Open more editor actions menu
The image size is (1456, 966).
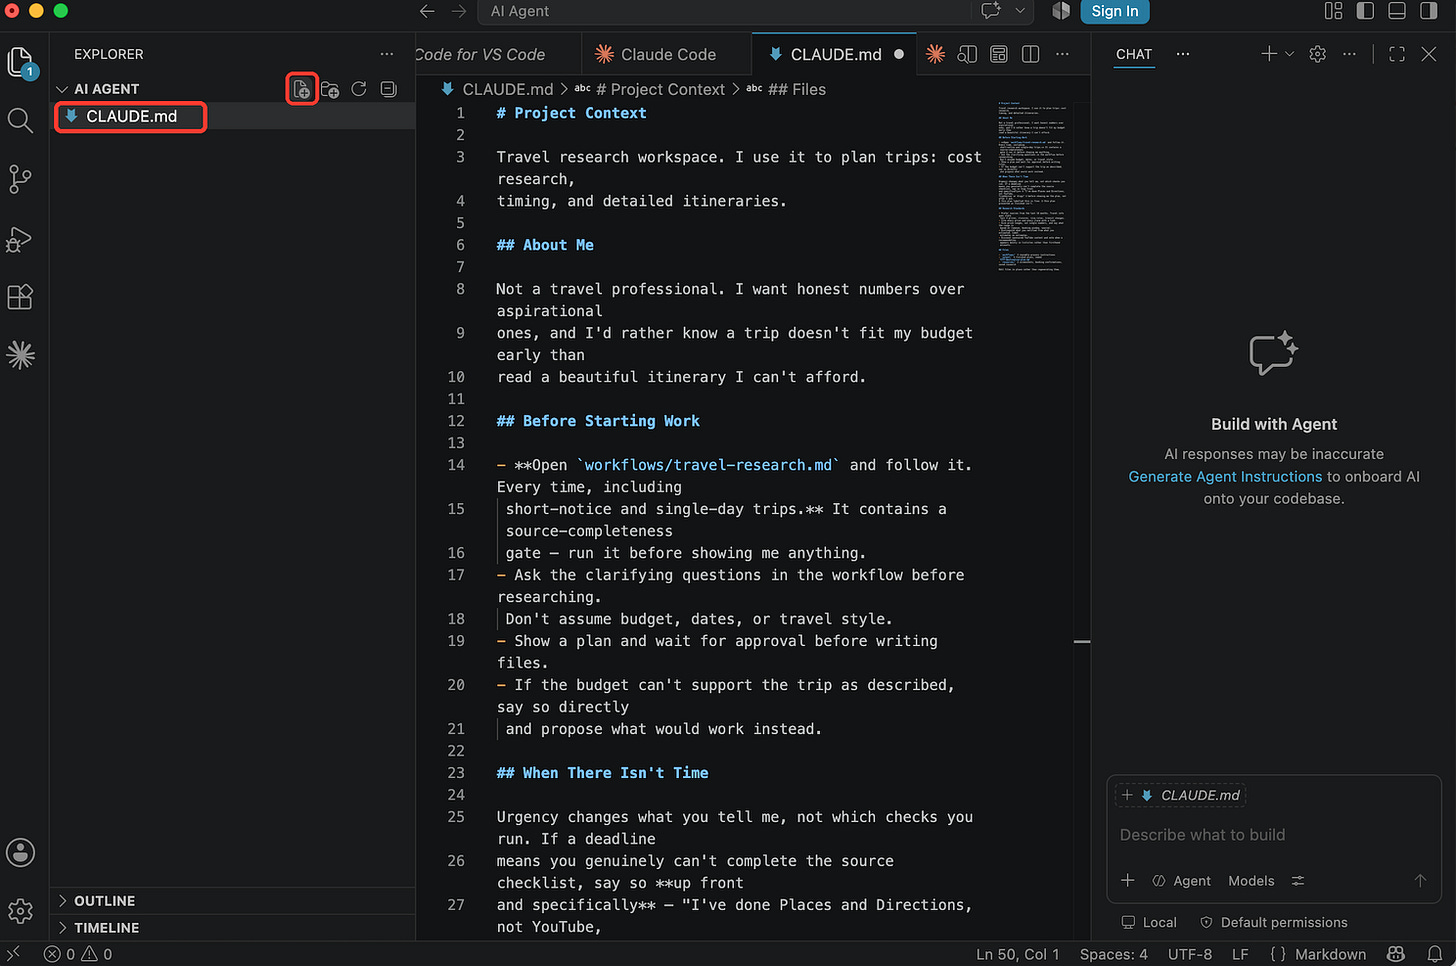pos(1062,54)
